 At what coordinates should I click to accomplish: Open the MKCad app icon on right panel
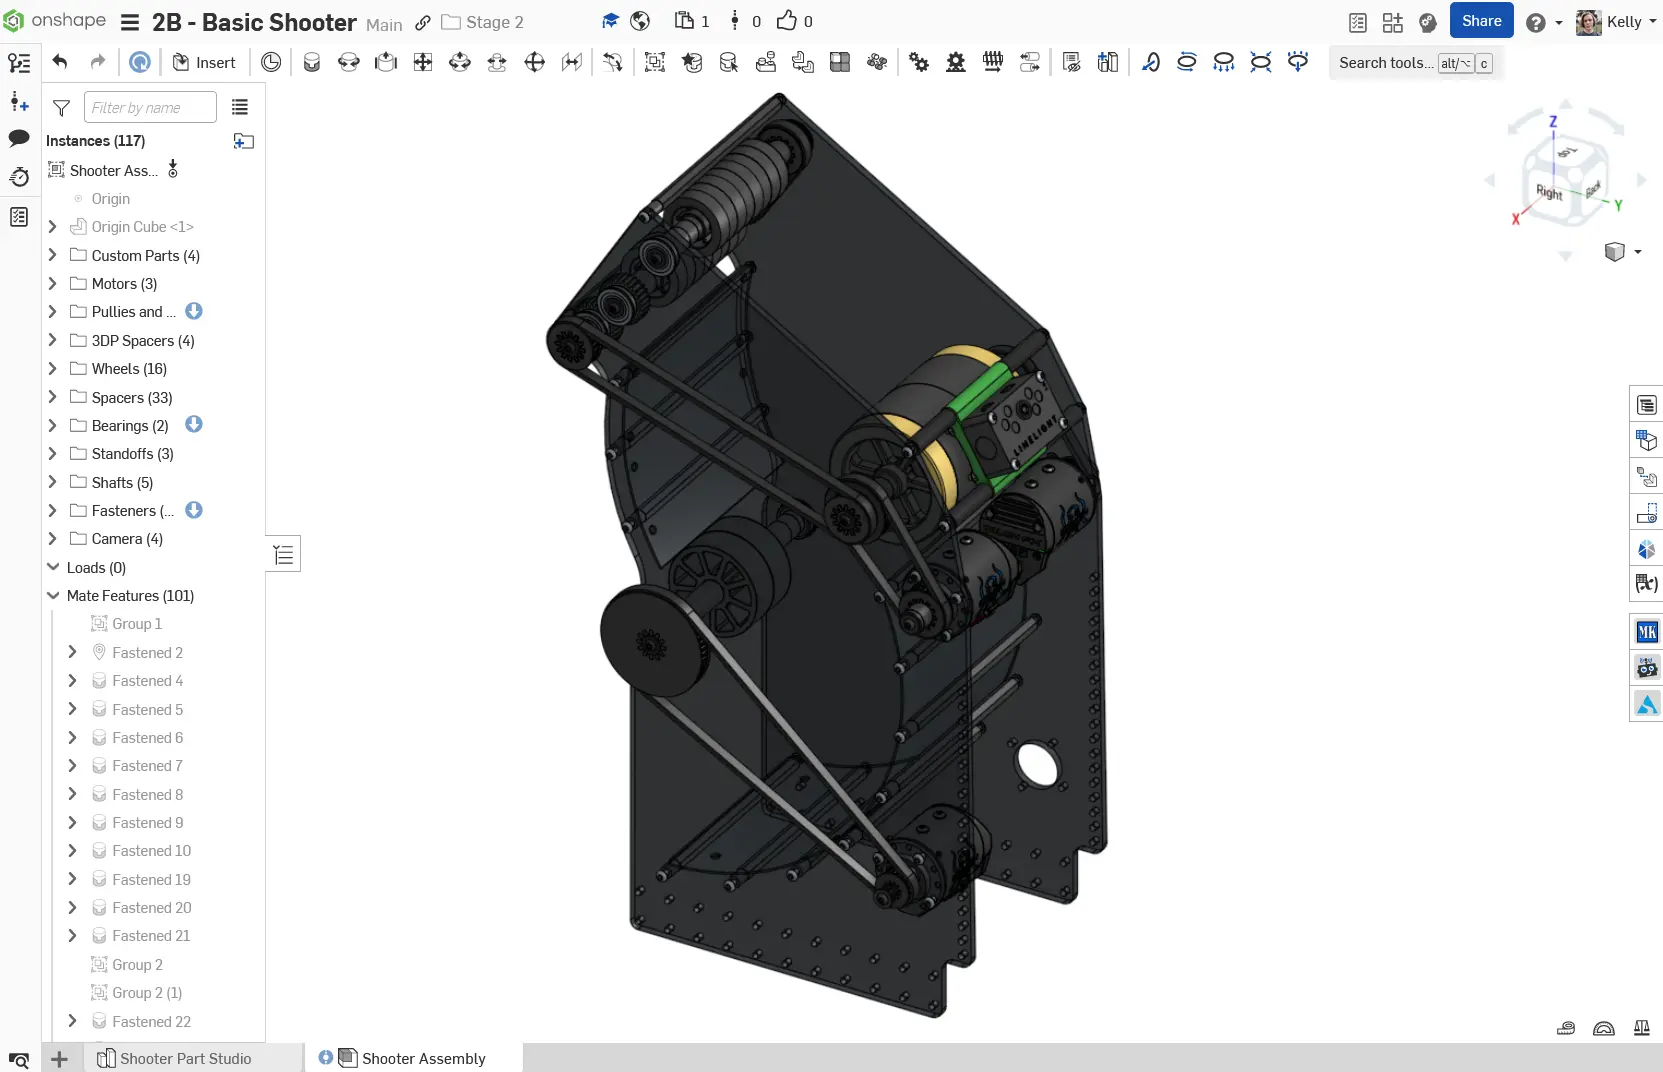click(x=1646, y=632)
